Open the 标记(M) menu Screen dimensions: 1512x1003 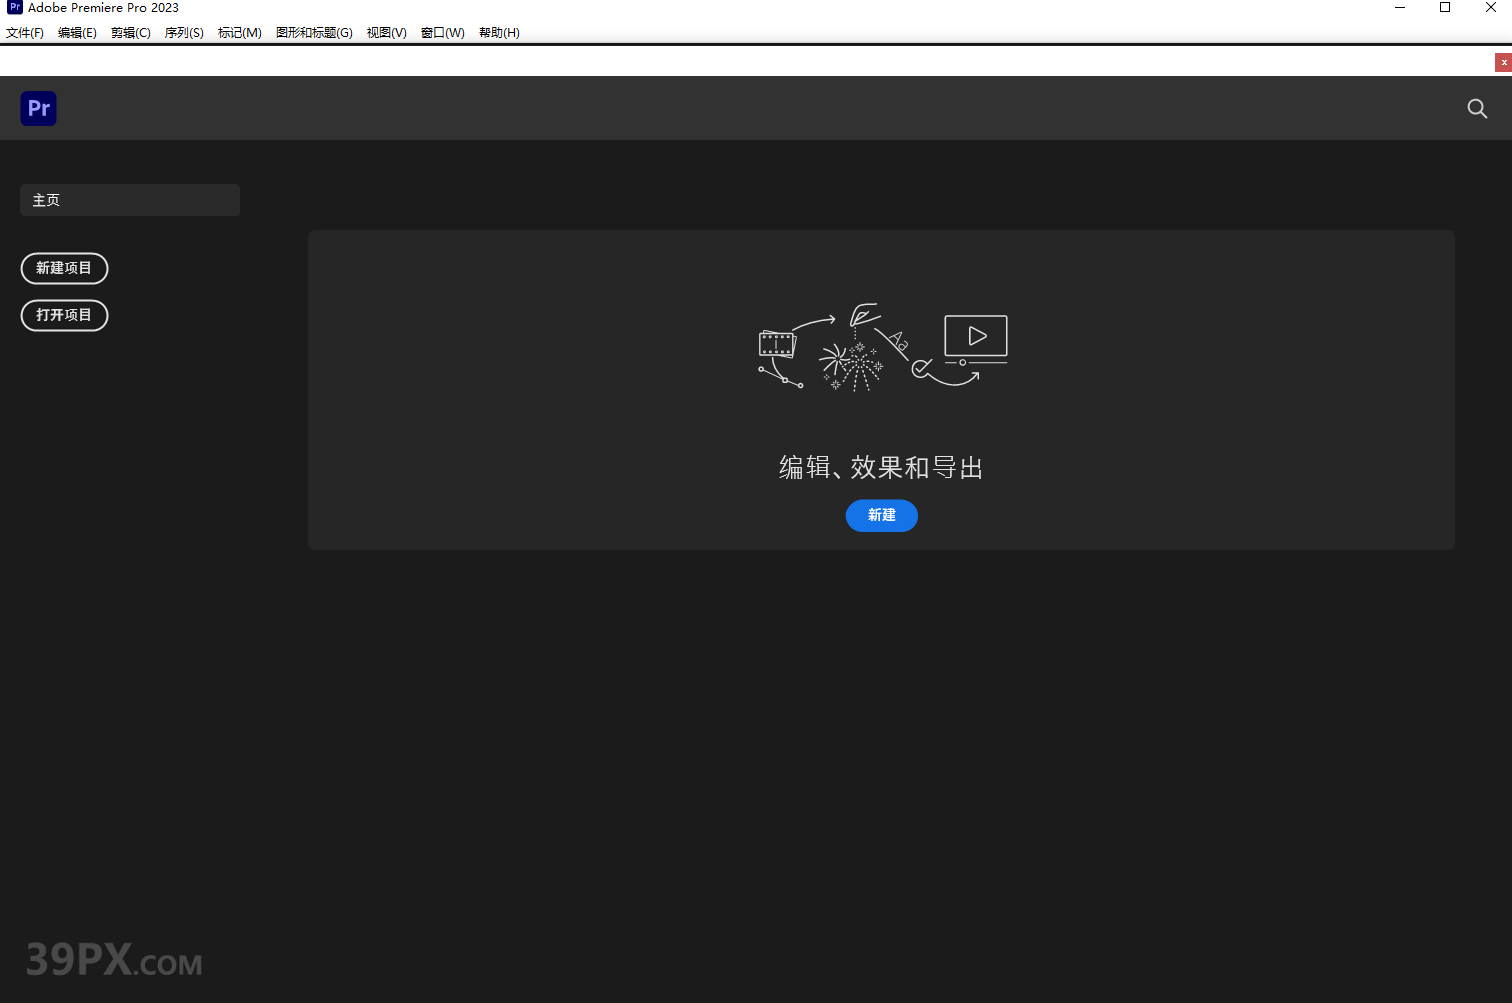click(x=239, y=33)
